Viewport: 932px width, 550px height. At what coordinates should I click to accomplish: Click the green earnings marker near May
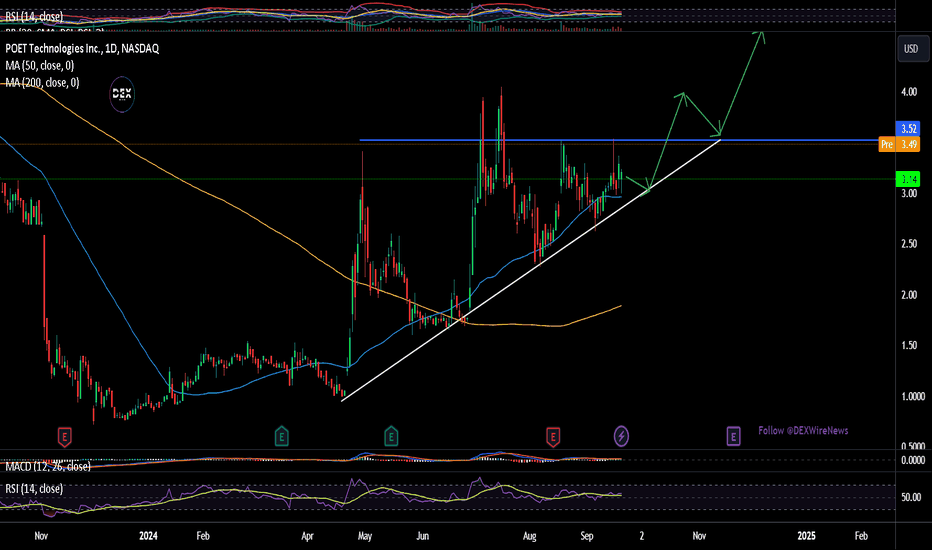[x=391, y=437]
